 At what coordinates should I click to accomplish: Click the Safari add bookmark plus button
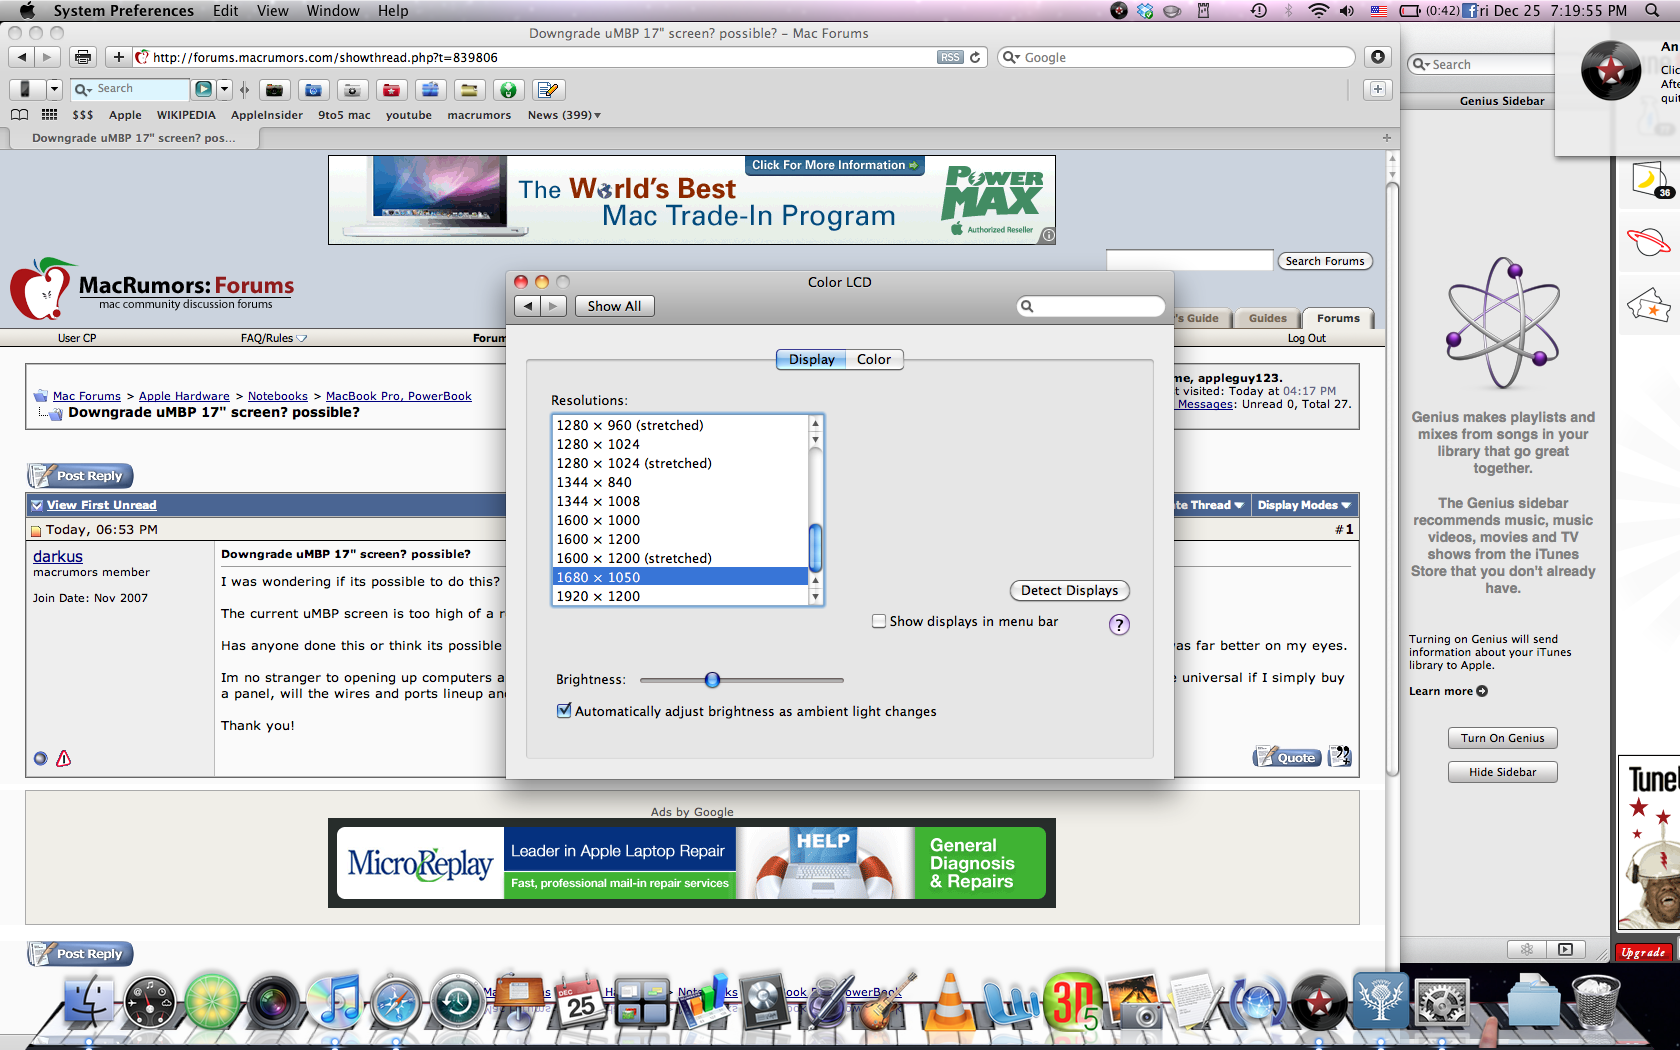pyautogui.click(x=118, y=57)
